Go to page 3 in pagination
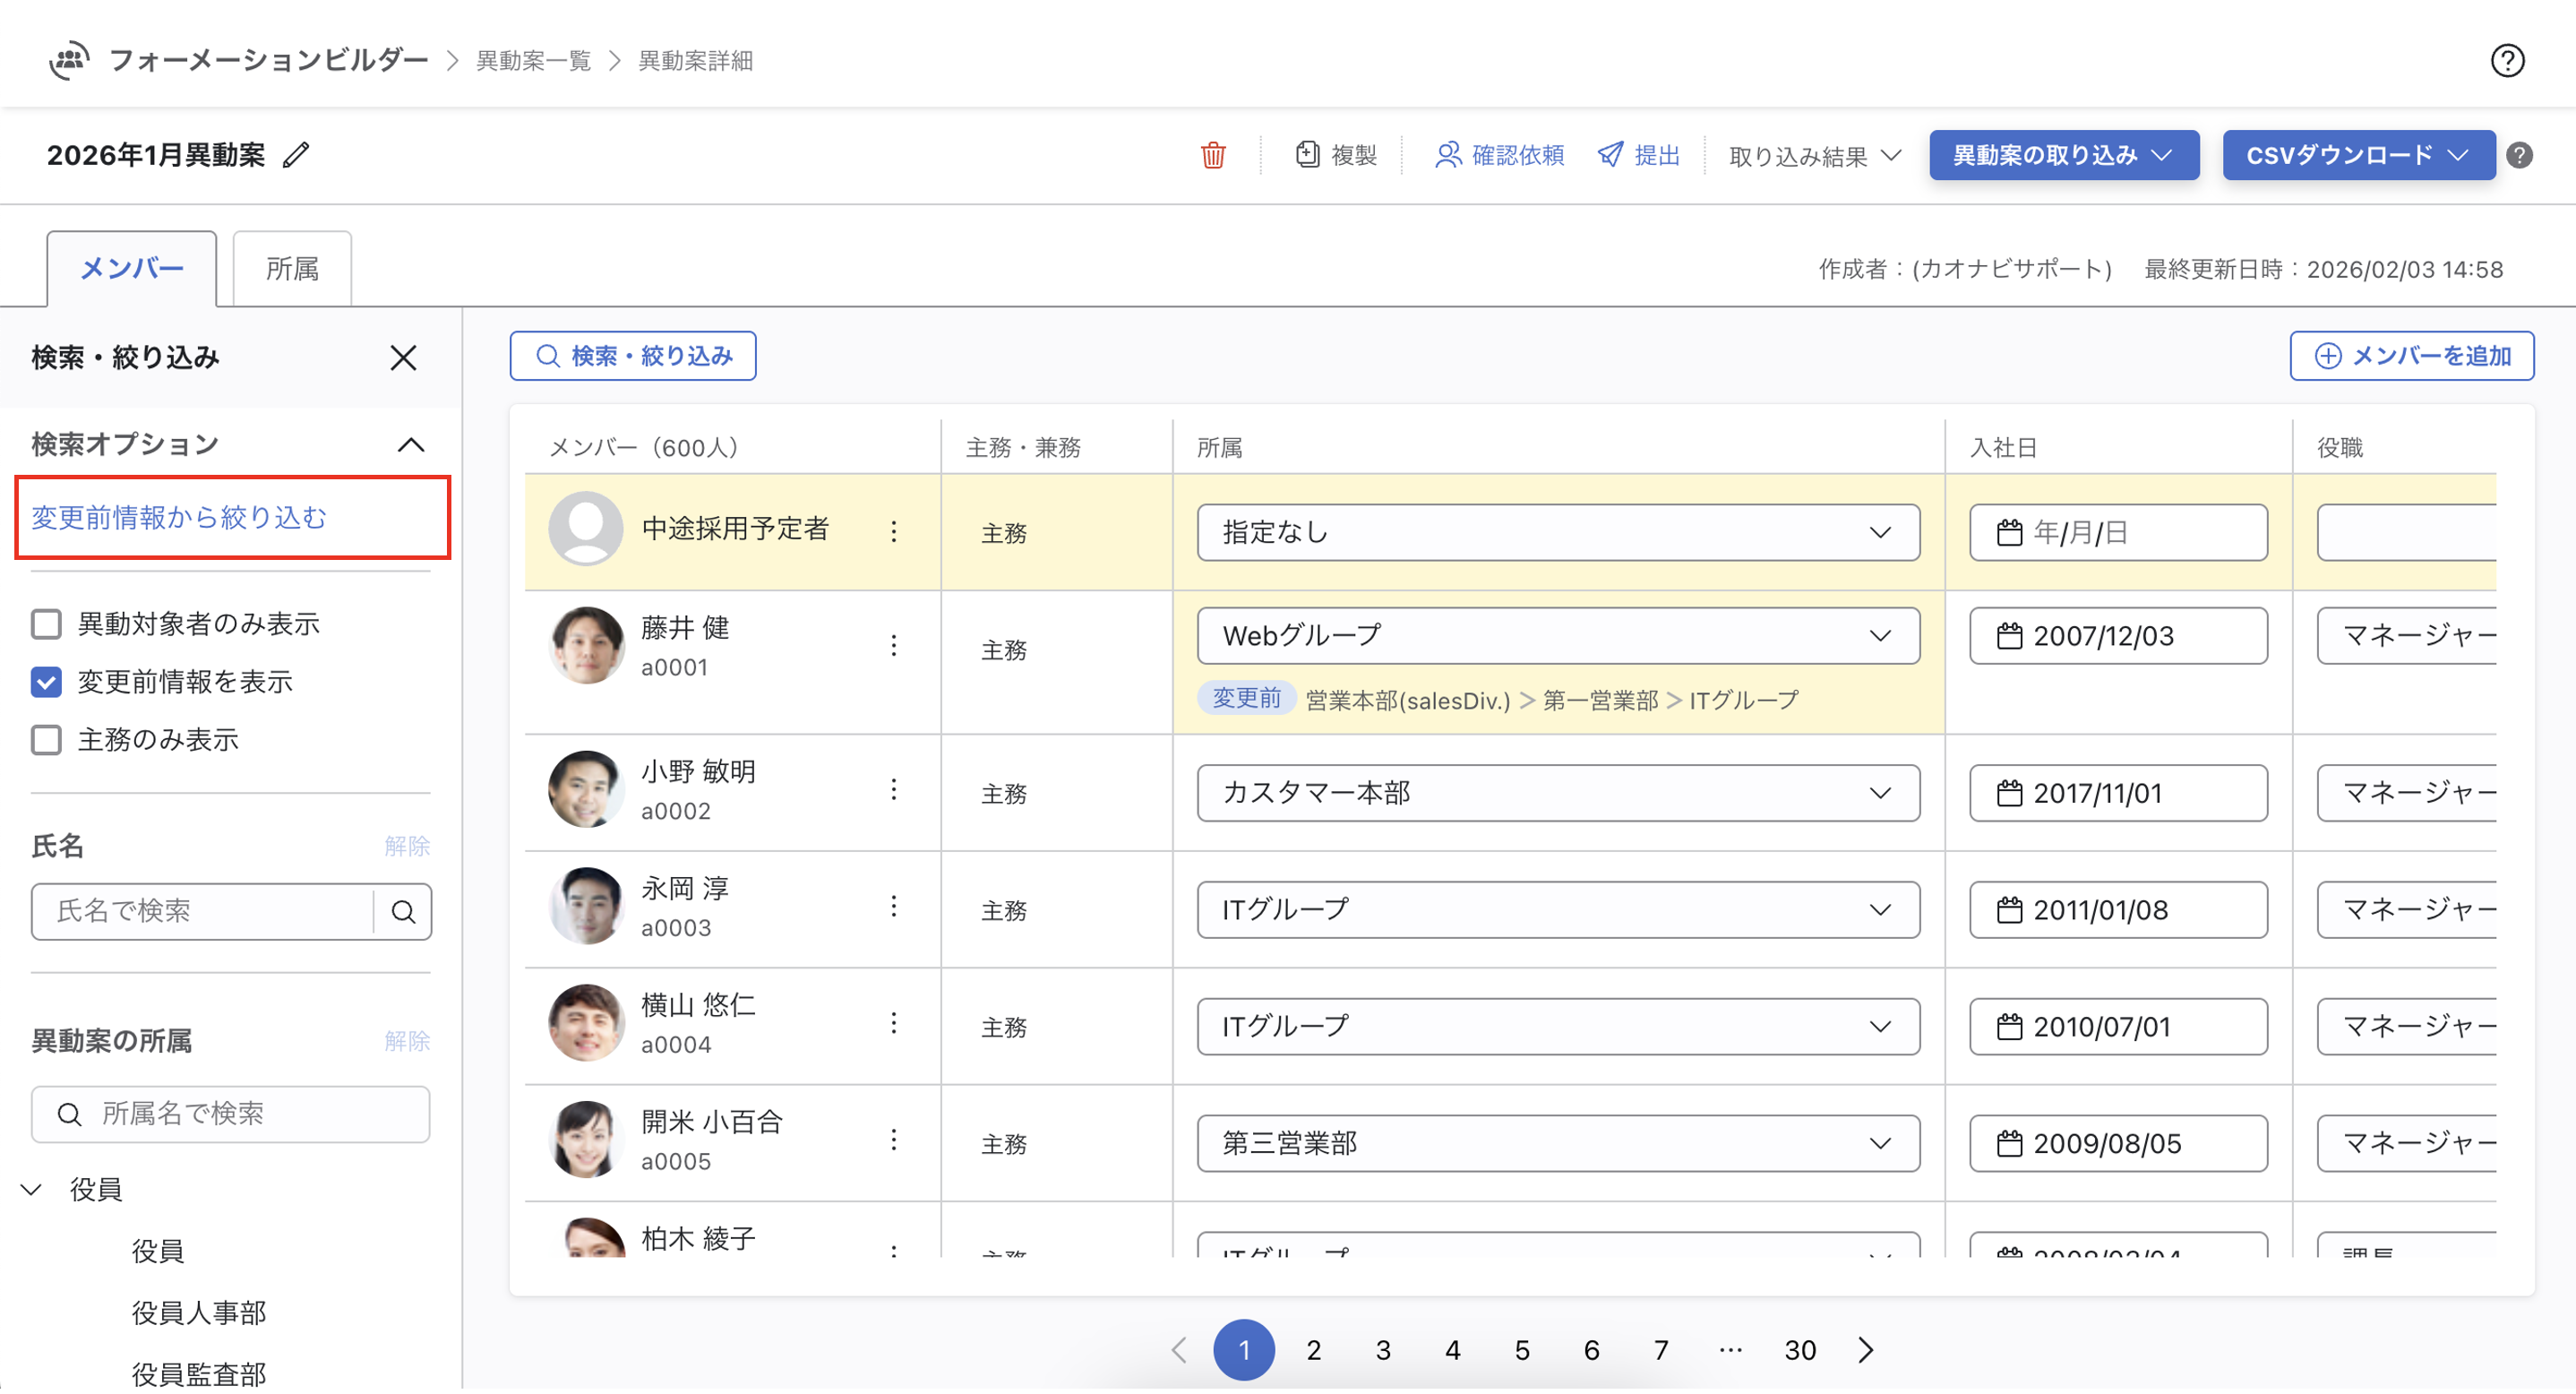 click(1382, 1351)
